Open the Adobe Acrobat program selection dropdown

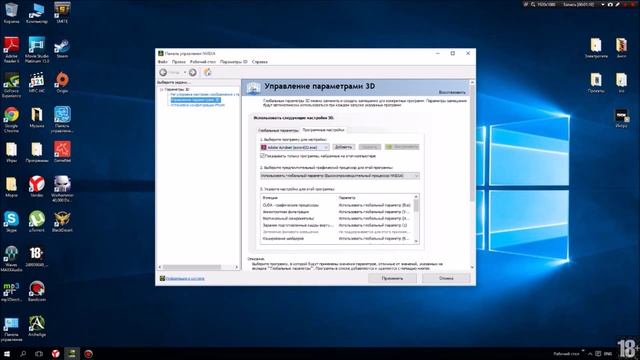[x=295, y=147]
